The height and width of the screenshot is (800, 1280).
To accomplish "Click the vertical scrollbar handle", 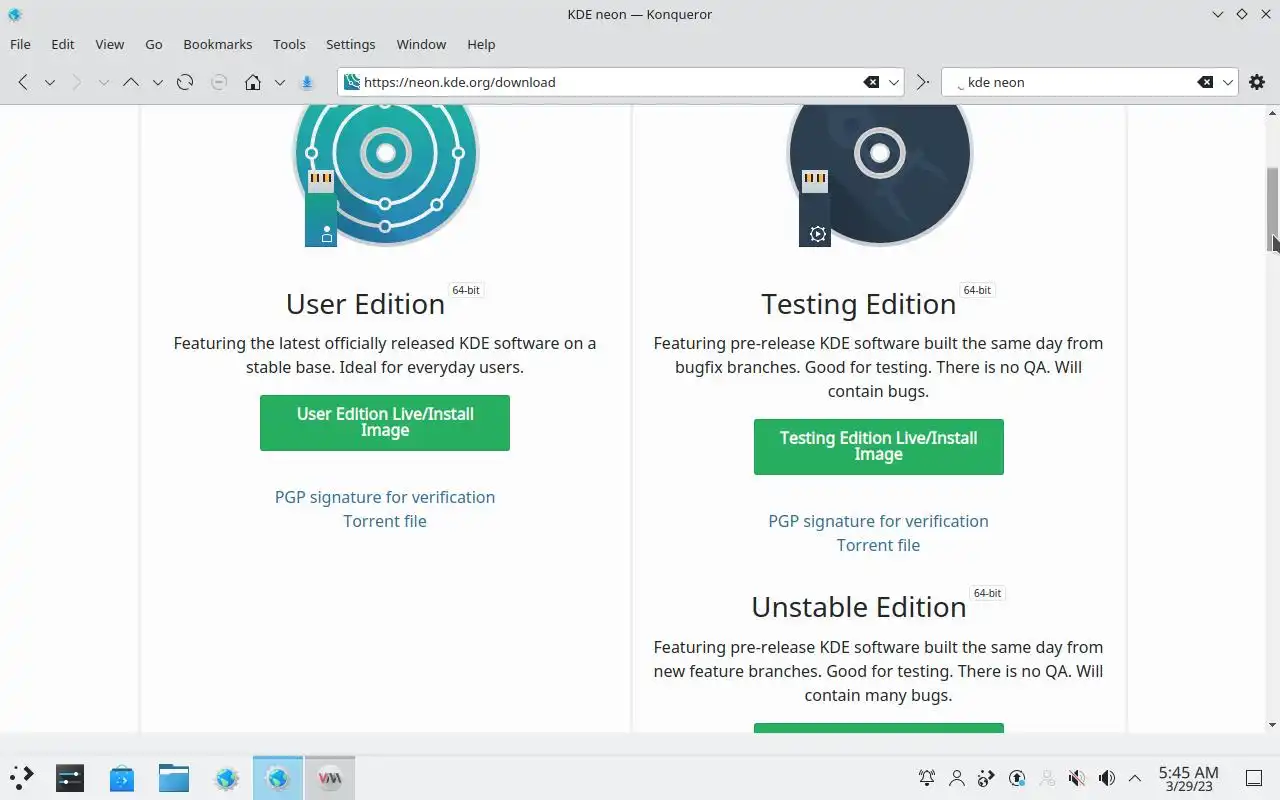I will [1272, 210].
